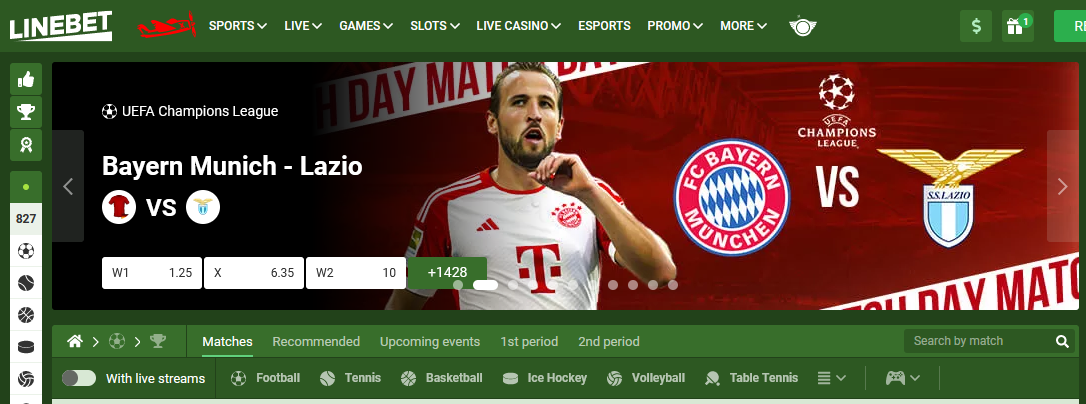This screenshot has width=1086, height=404.
Task: Expand the more sports list dropdown
Action: tap(831, 378)
